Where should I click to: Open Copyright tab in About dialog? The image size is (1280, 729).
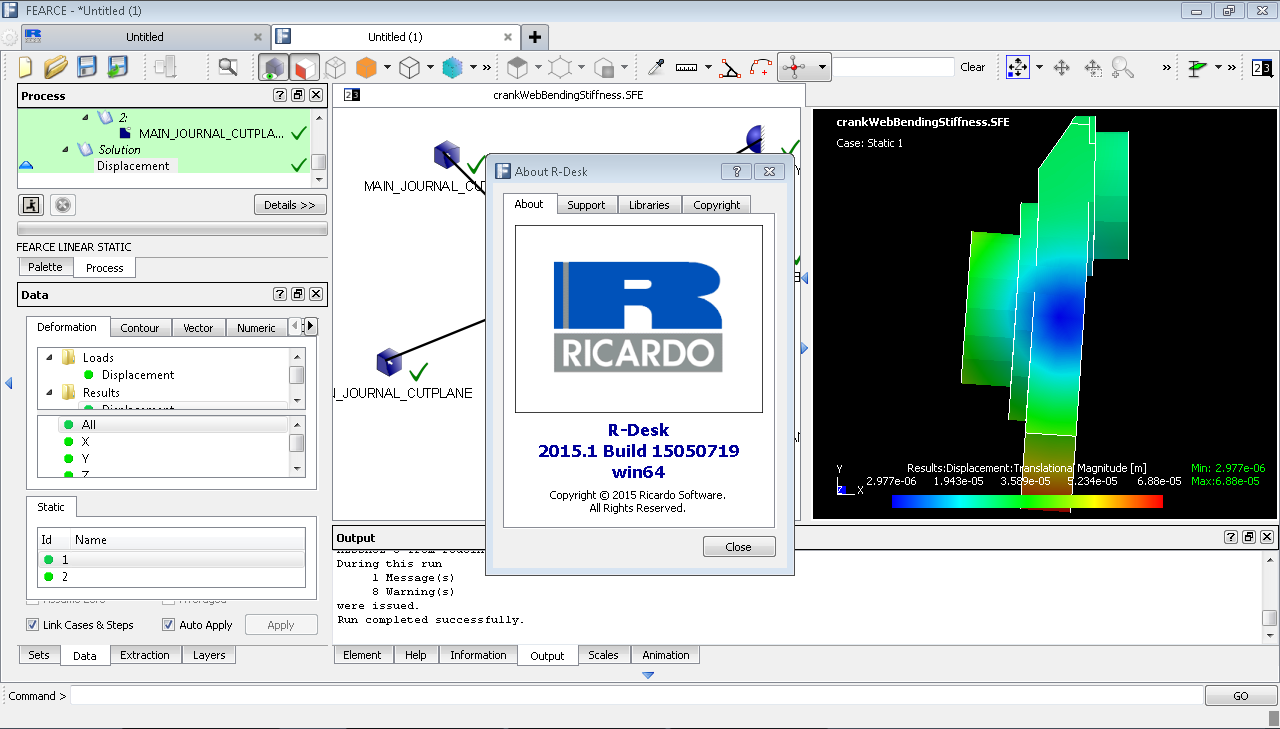point(717,204)
